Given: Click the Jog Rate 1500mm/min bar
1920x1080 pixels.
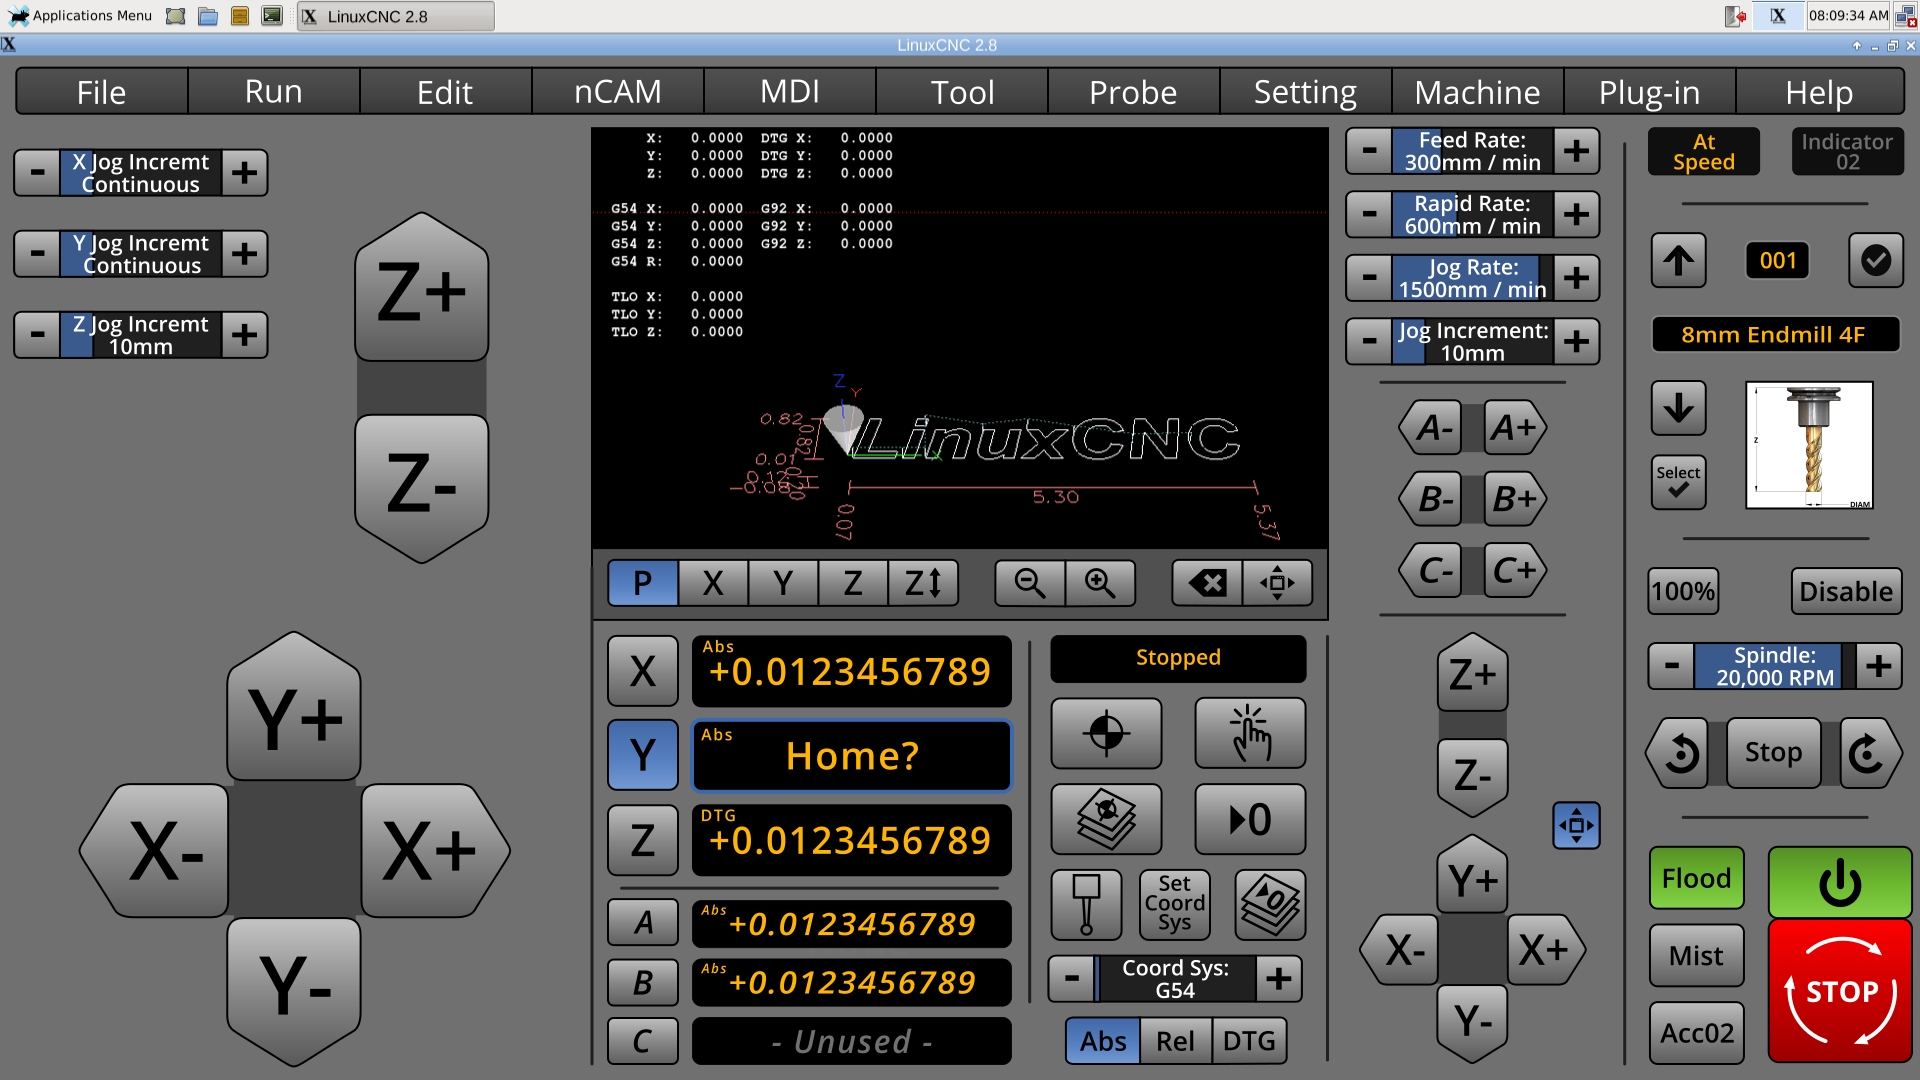Looking at the screenshot, I should [x=1473, y=278].
